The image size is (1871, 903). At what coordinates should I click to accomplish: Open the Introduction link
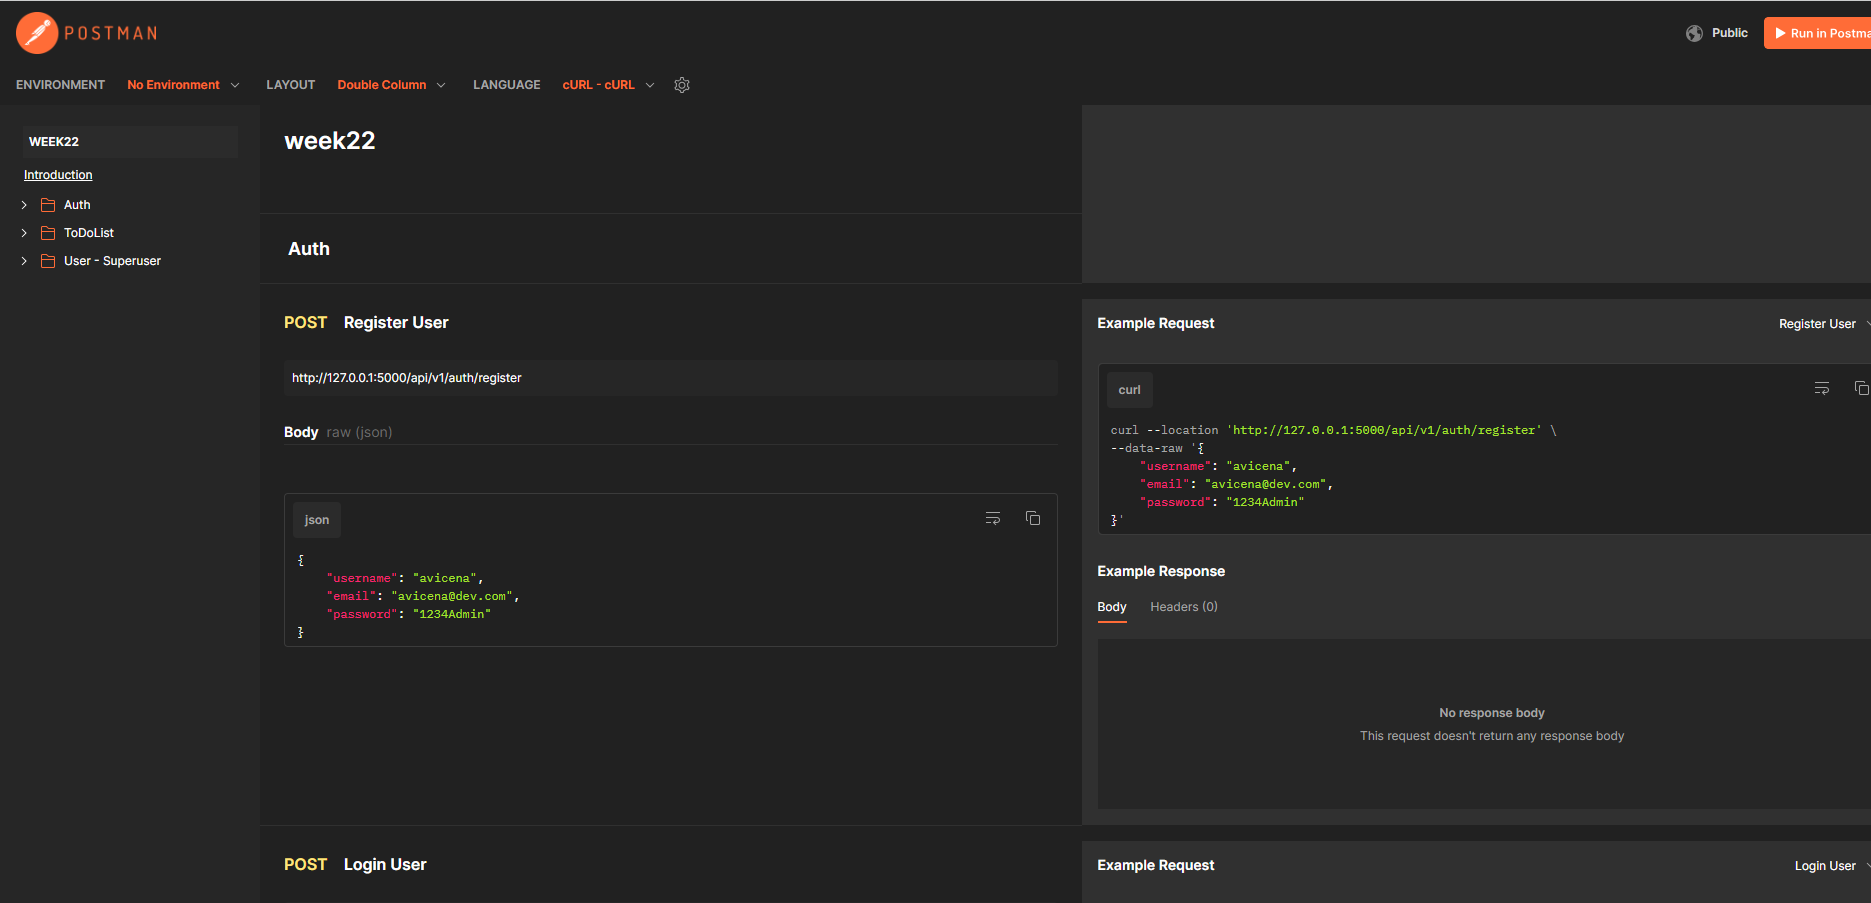[x=58, y=175]
